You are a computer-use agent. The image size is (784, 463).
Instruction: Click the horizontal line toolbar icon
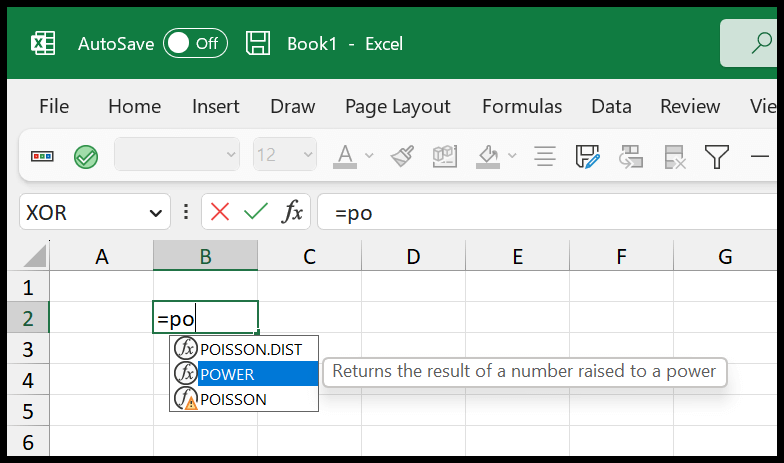coord(760,156)
